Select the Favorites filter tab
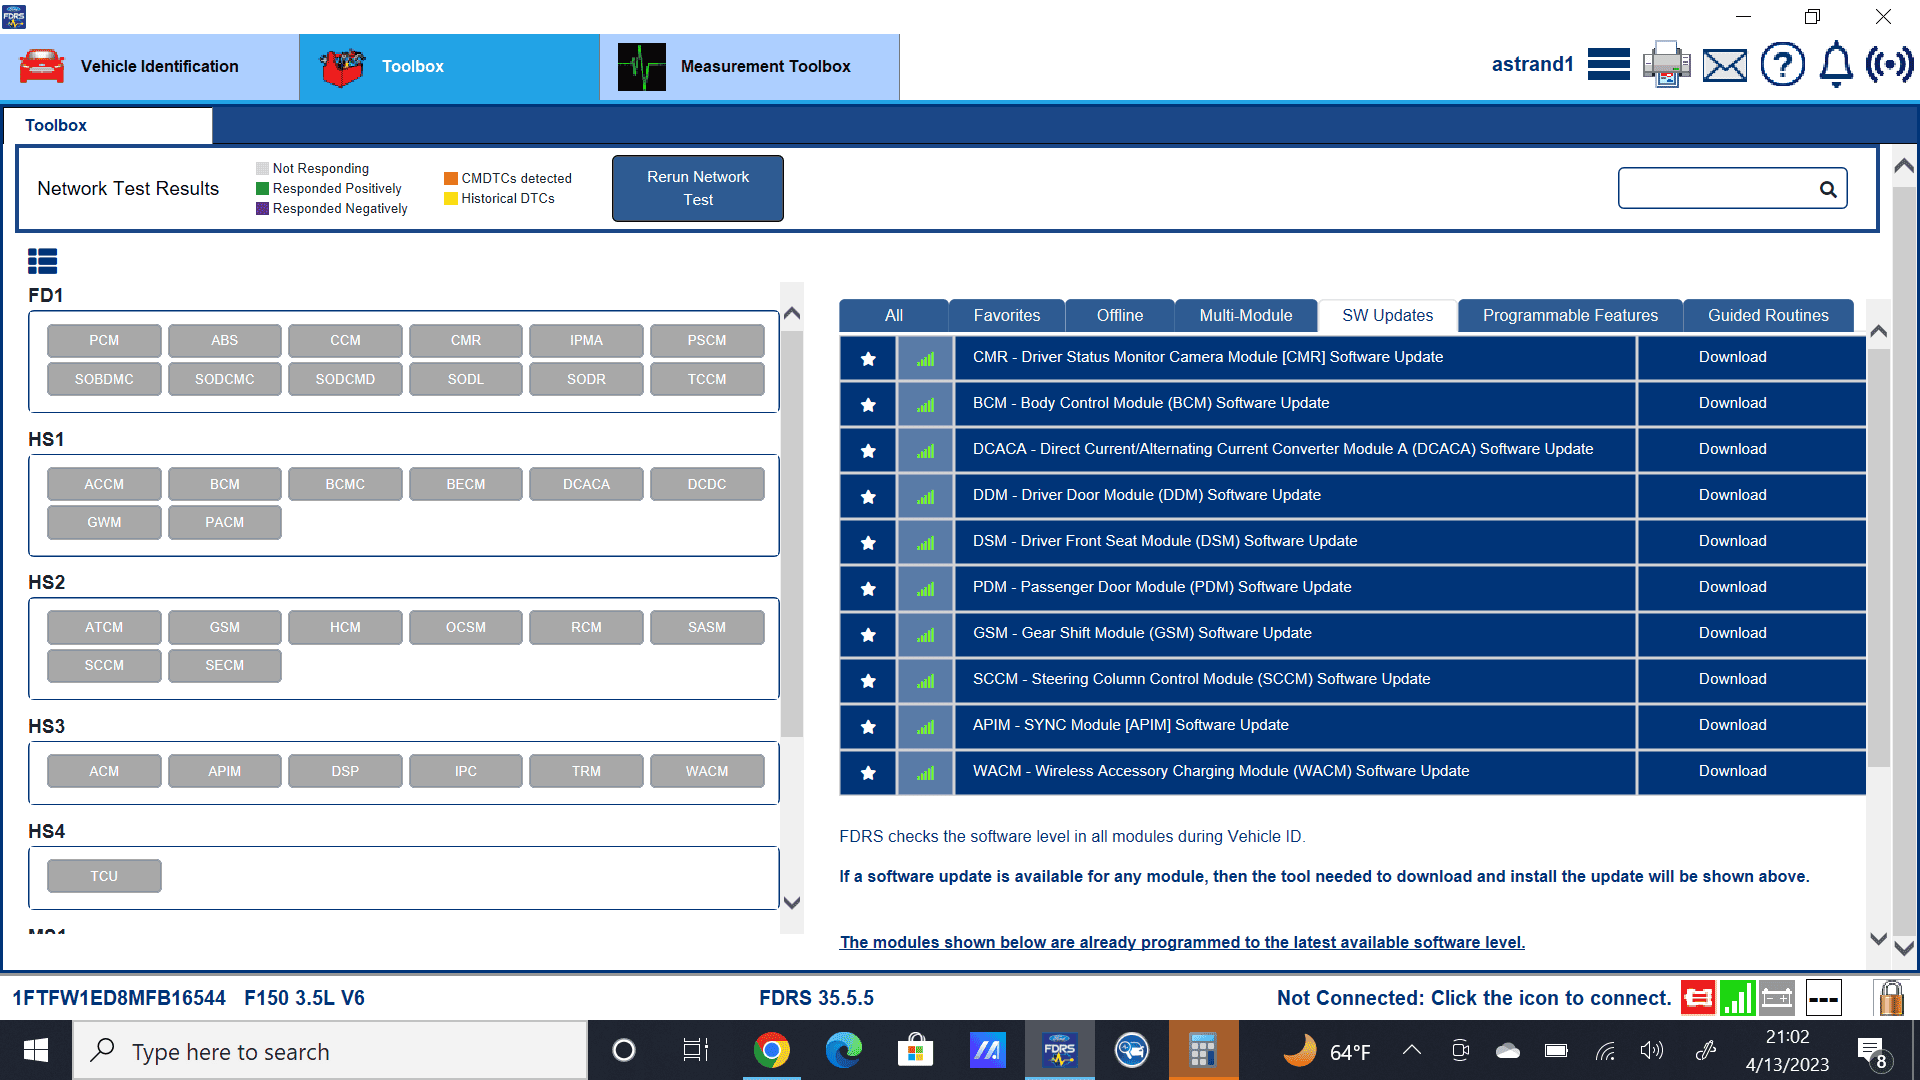The width and height of the screenshot is (1920, 1080). pos(1007,316)
